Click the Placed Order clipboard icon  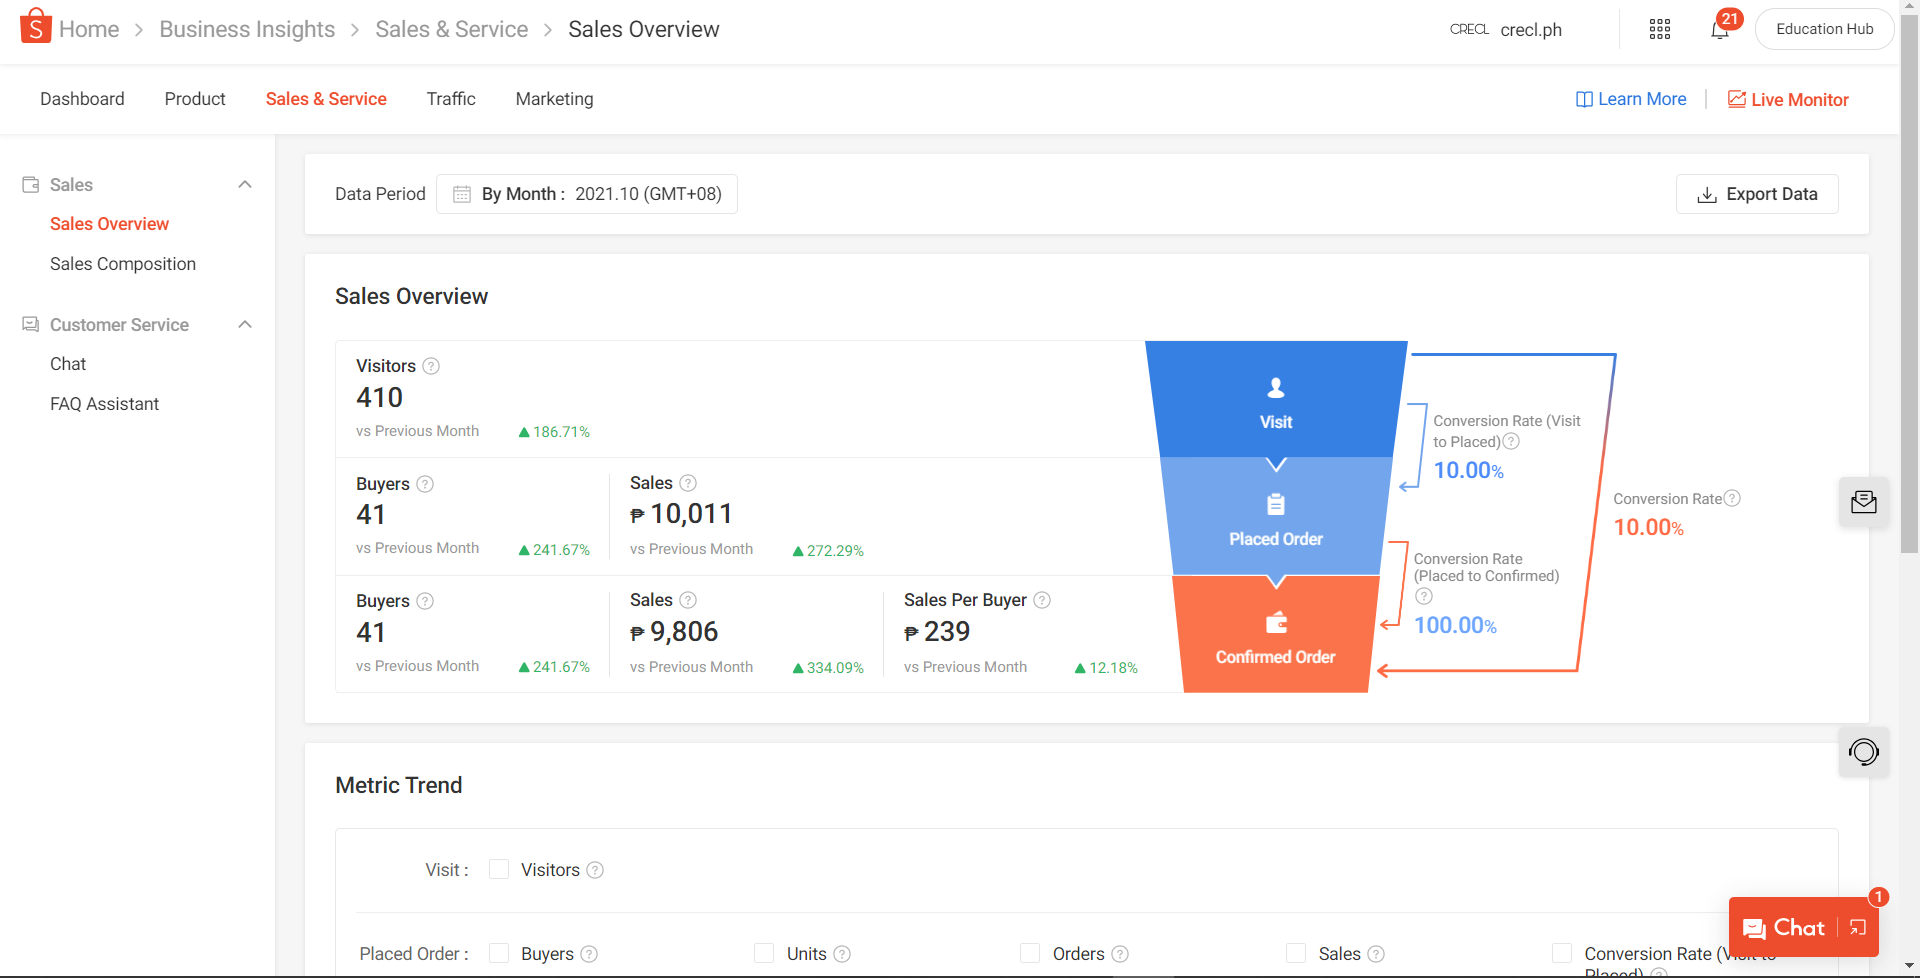tap(1276, 504)
